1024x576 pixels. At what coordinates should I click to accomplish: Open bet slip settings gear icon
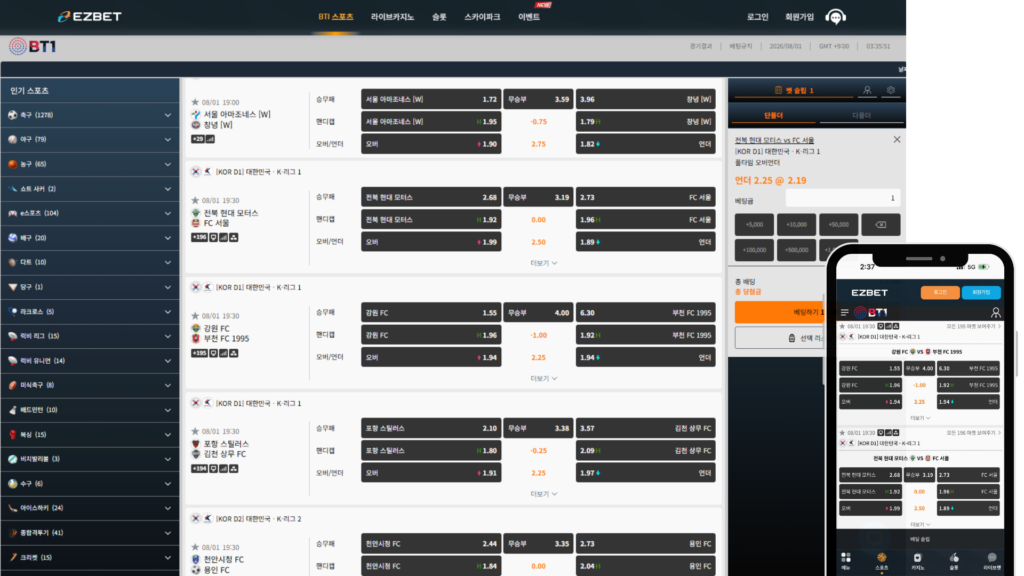click(891, 90)
